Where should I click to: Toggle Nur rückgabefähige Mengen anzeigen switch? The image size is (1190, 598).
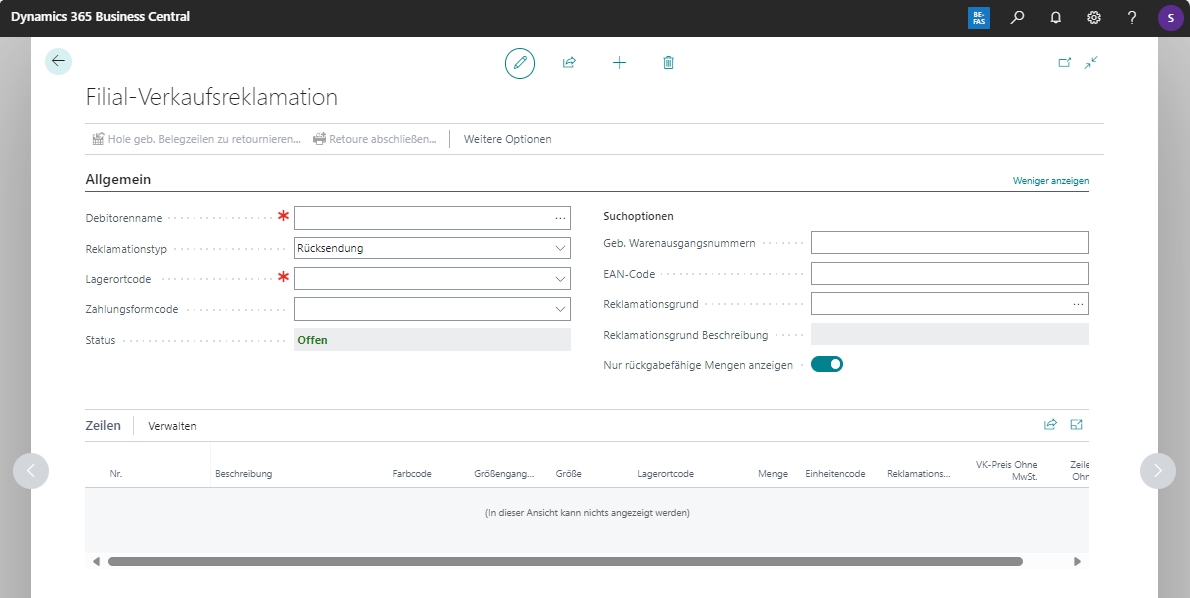coord(827,365)
